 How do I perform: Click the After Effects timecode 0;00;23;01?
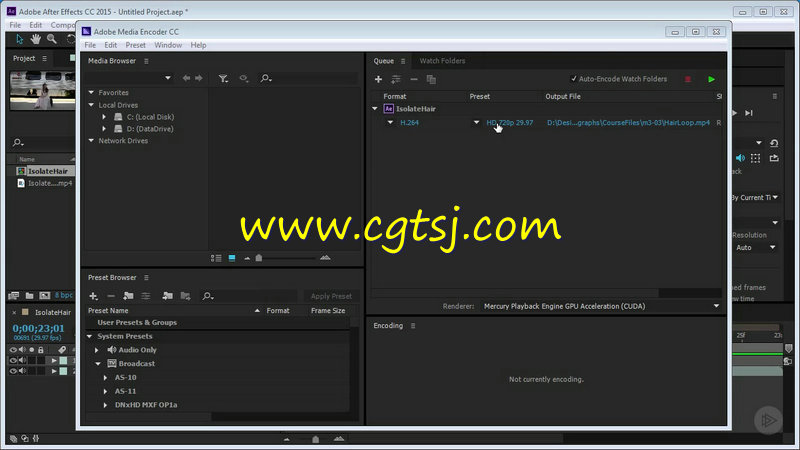pyautogui.click(x=38, y=328)
